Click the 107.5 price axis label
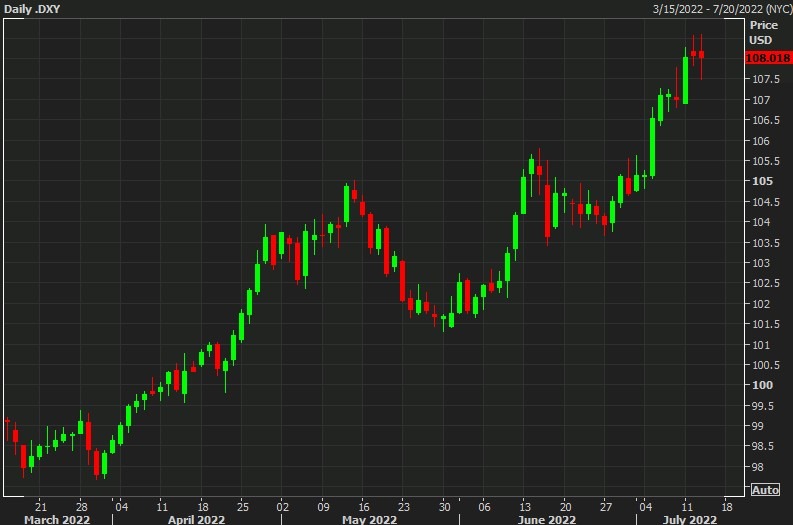This screenshot has width=793, height=525. [x=766, y=79]
